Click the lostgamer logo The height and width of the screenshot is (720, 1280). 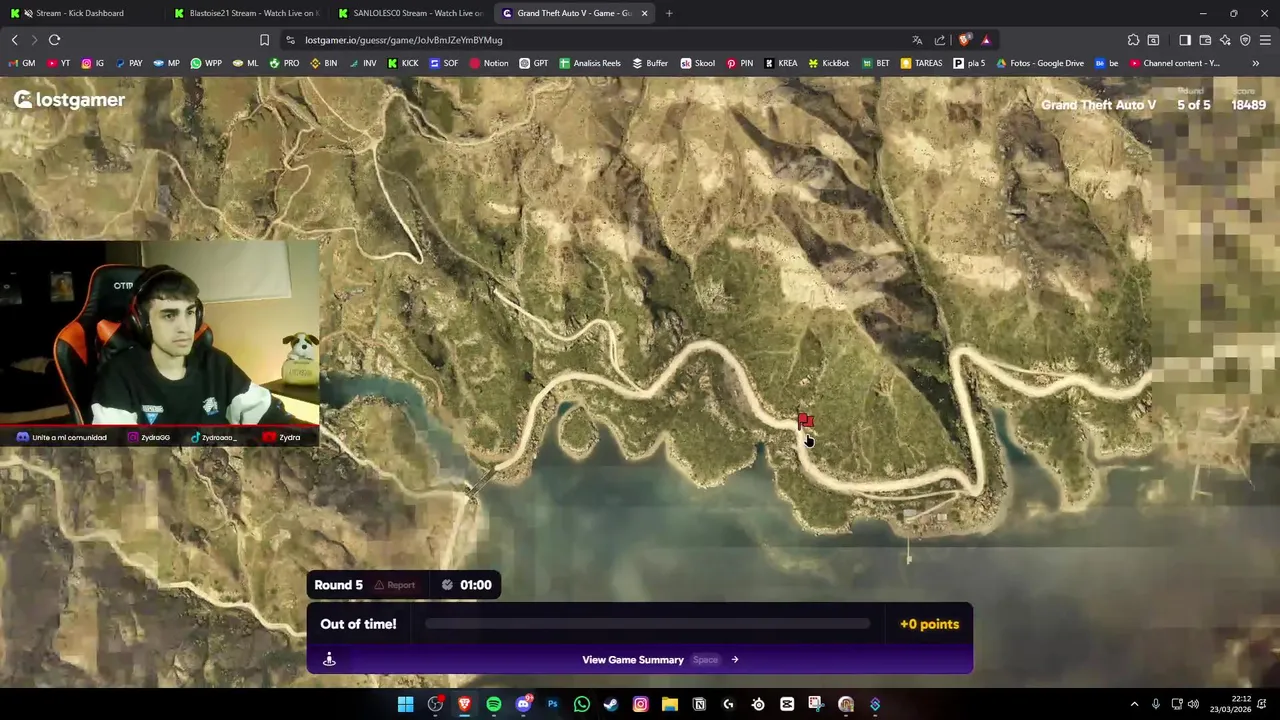point(69,100)
